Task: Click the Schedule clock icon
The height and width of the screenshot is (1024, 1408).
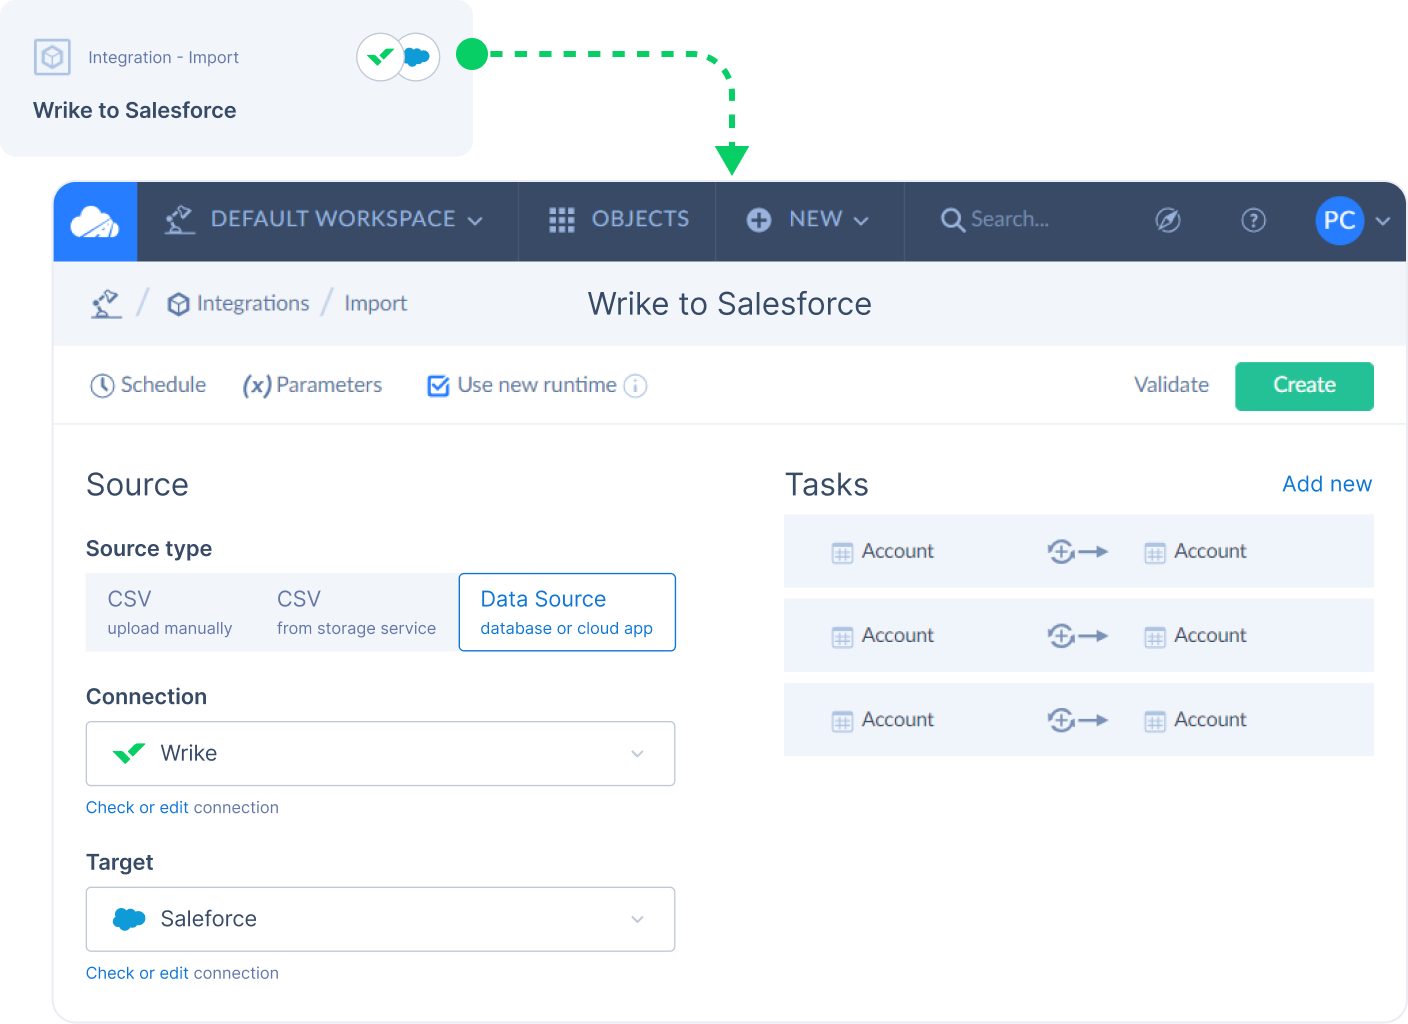Action: click(102, 386)
